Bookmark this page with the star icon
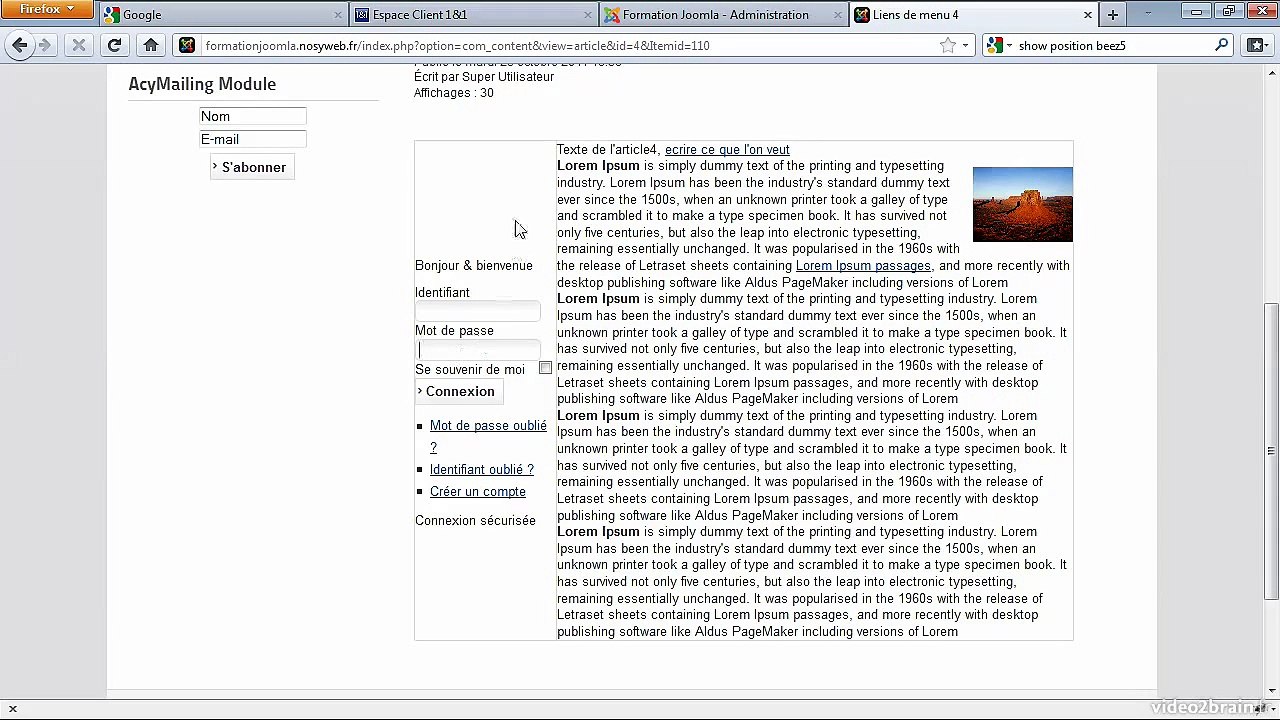 point(947,45)
